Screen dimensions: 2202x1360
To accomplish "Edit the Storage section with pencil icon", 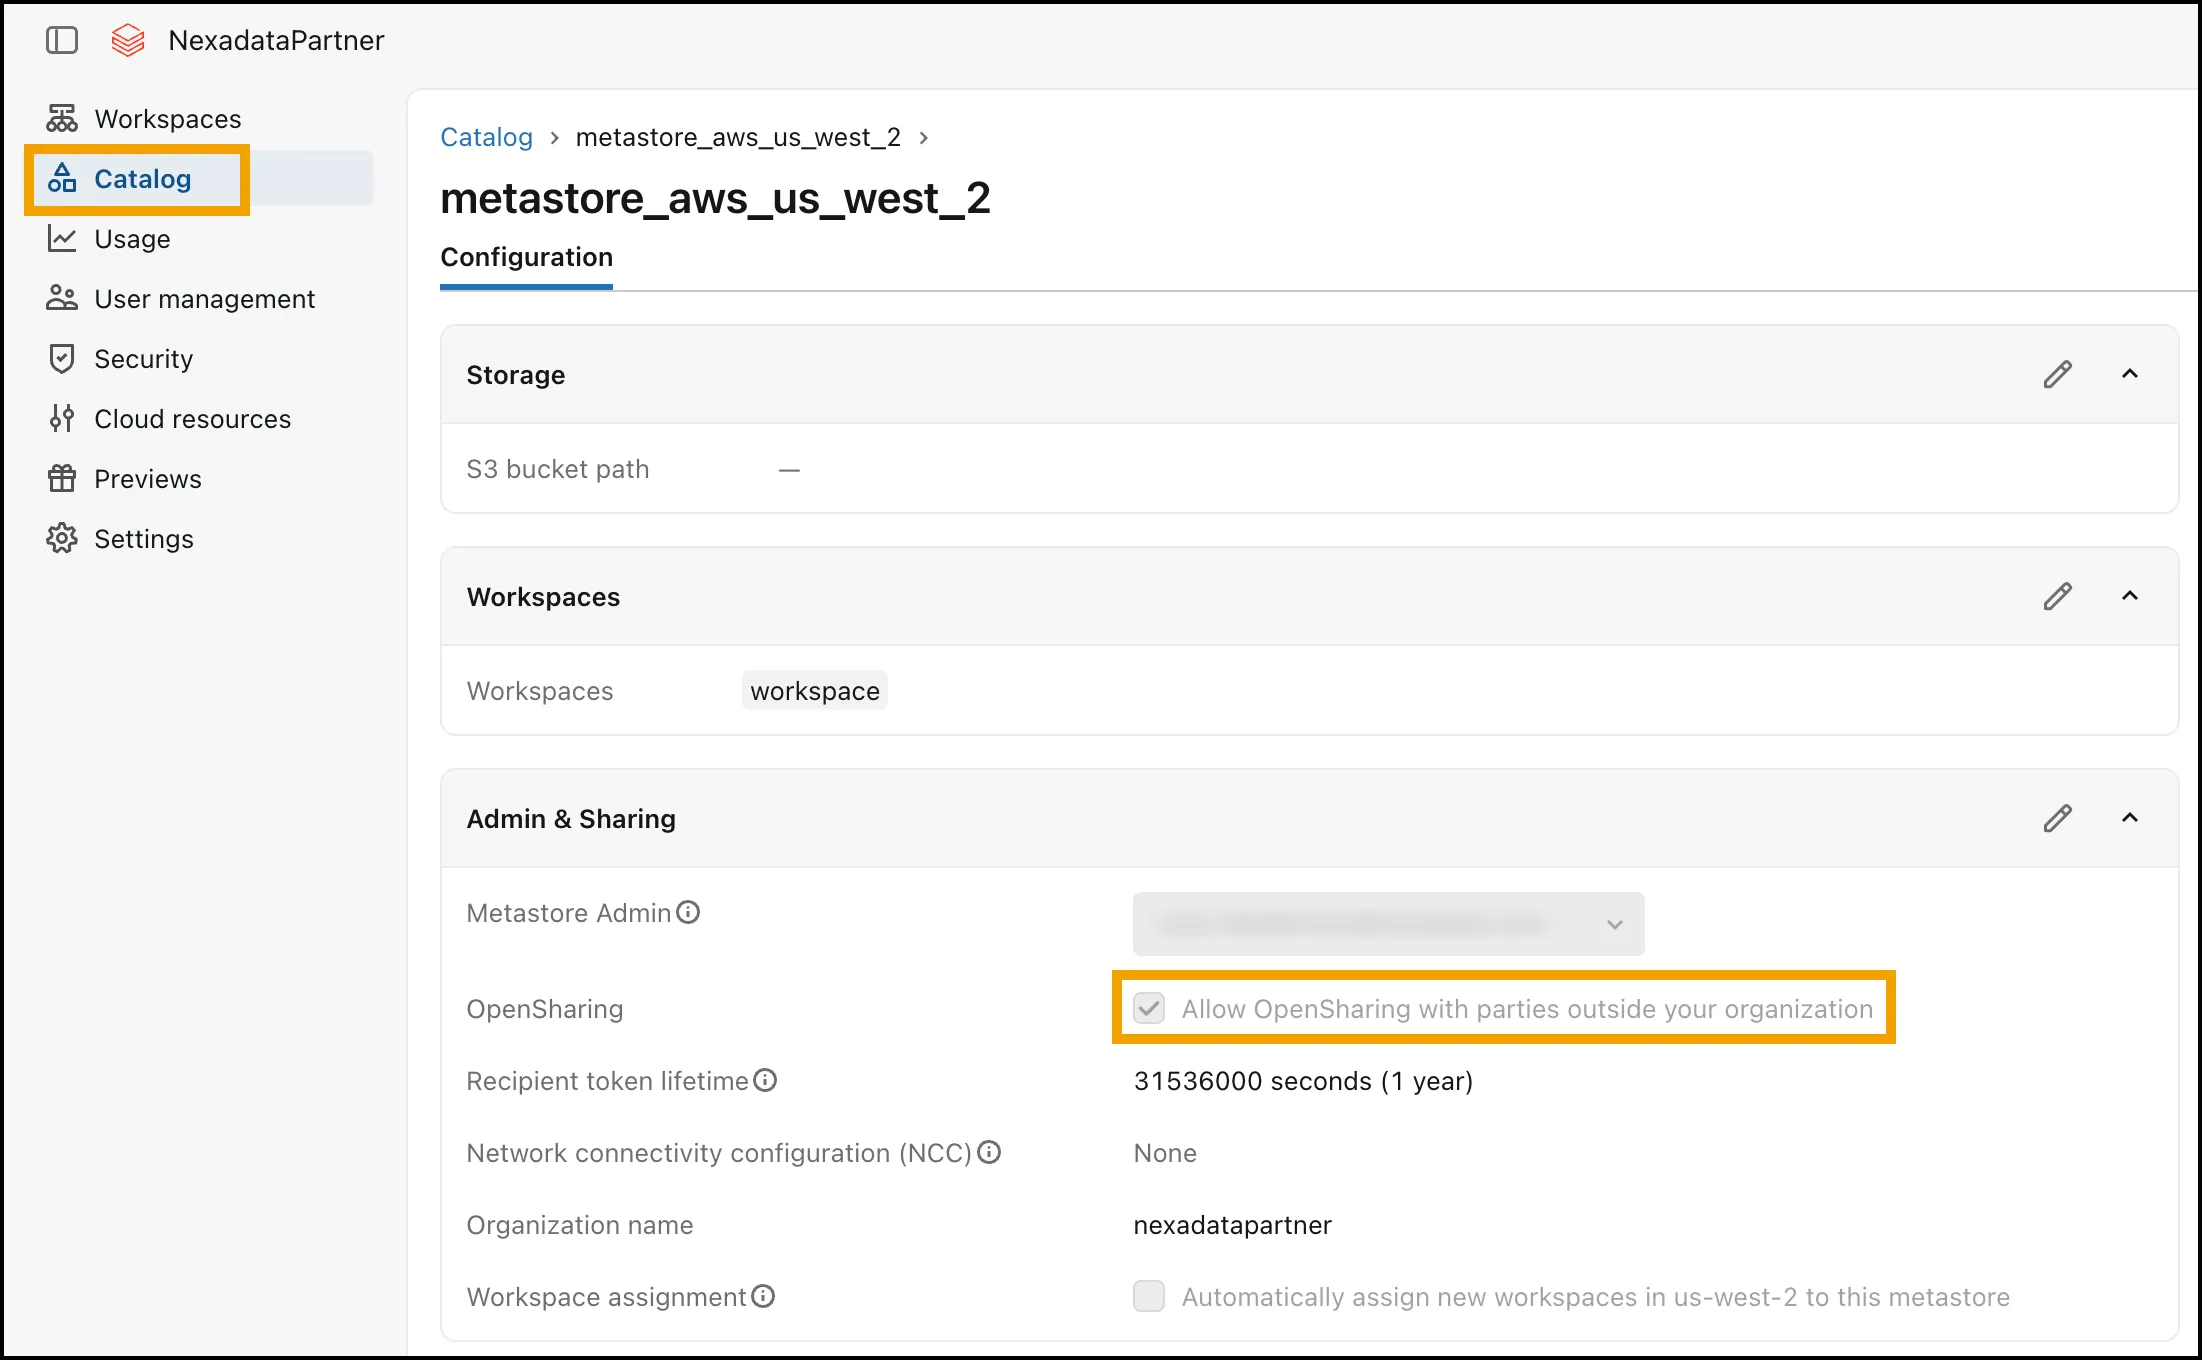I will pyautogui.click(x=2057, y=375).
